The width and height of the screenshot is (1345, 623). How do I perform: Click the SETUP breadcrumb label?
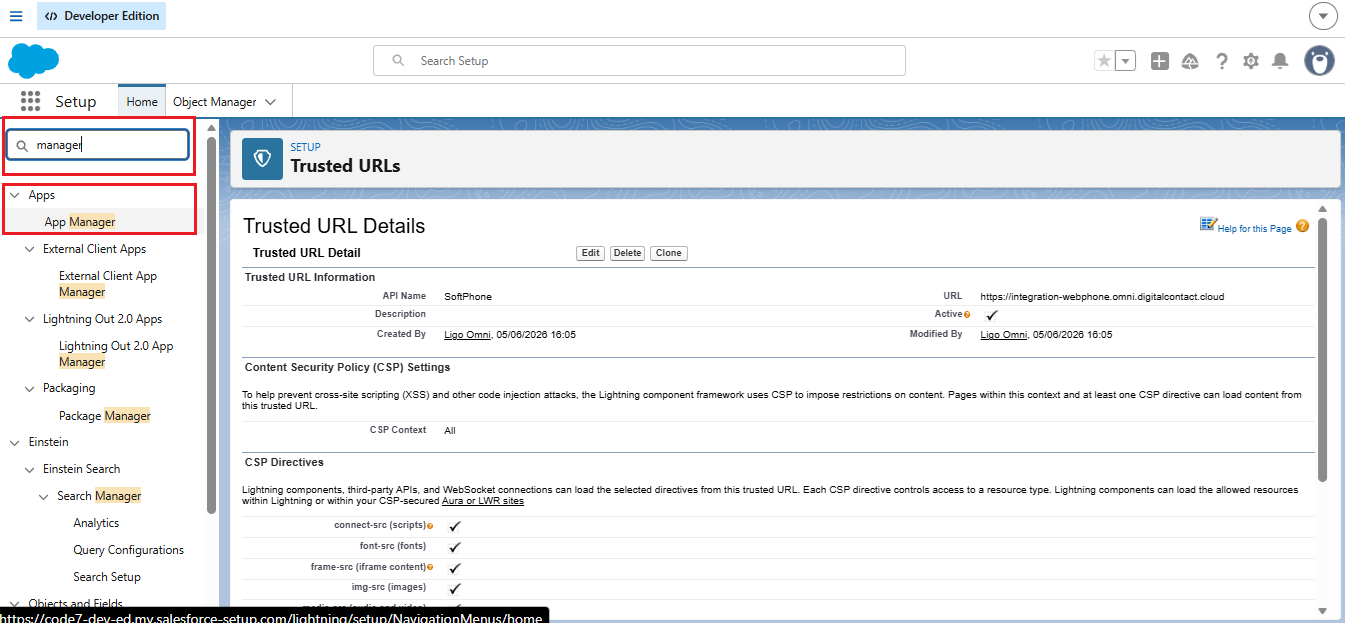305,147
